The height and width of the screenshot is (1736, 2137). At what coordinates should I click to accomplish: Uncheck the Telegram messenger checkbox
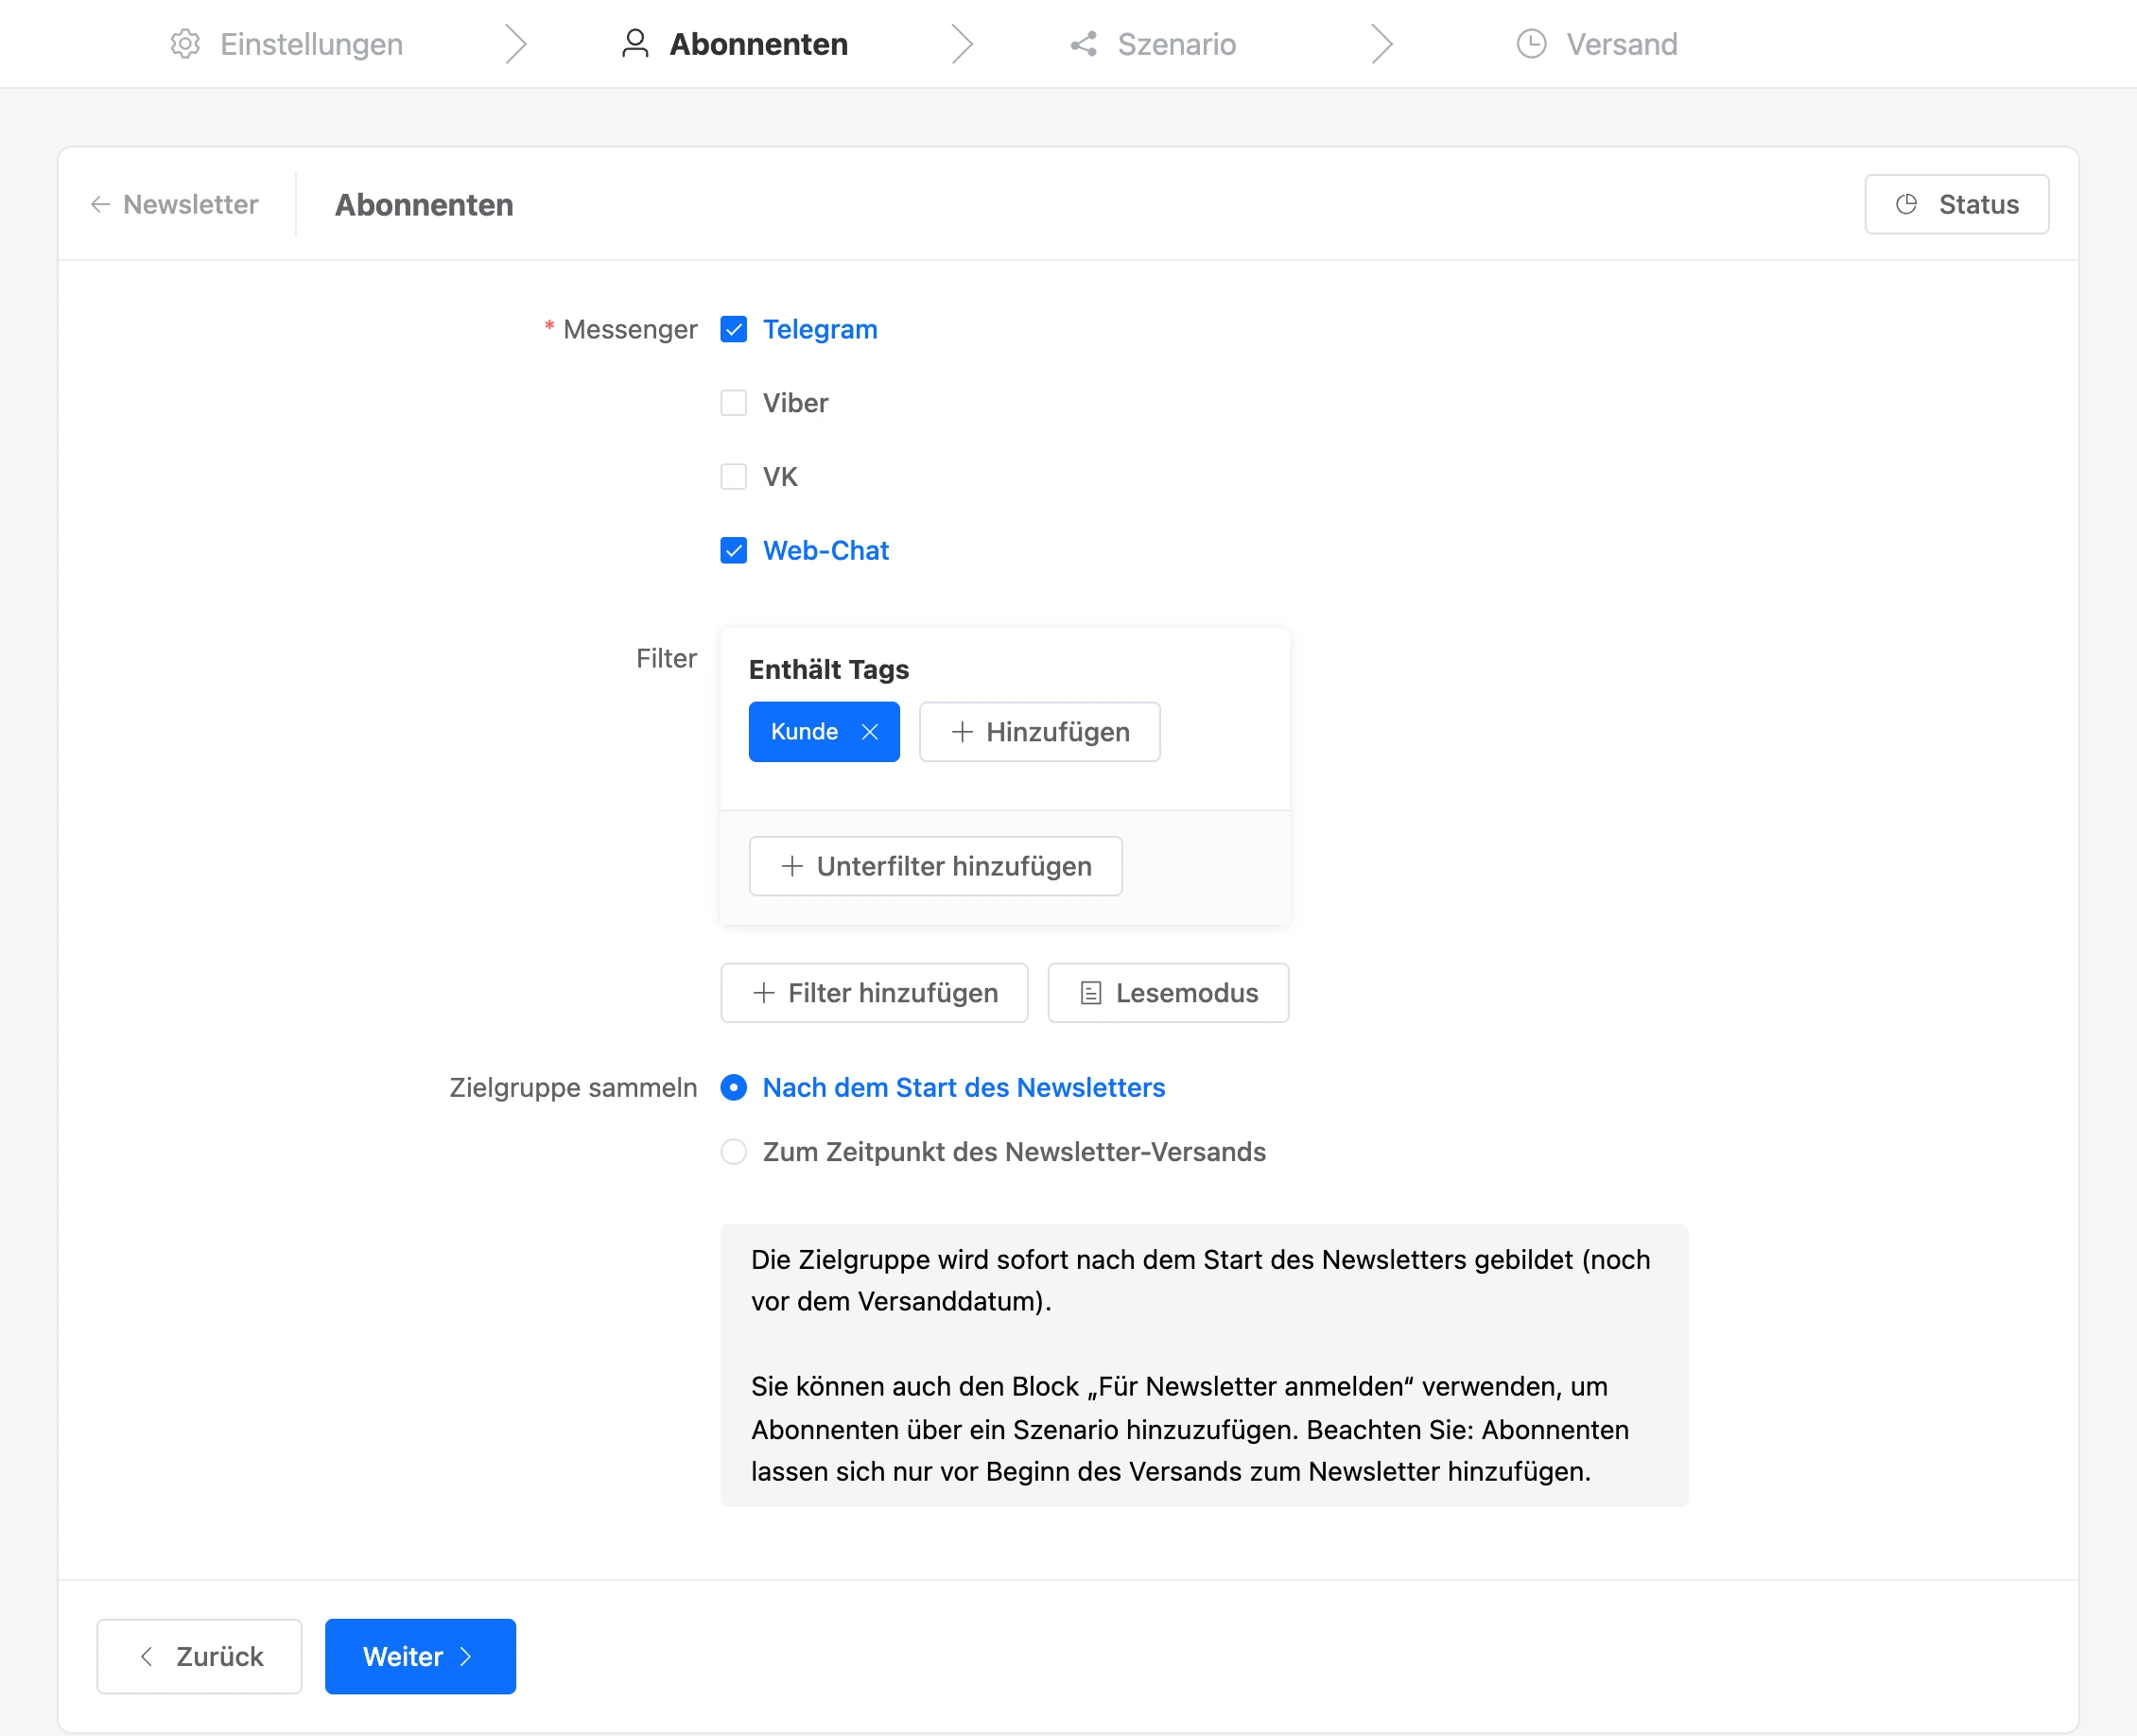coord(734,329)
